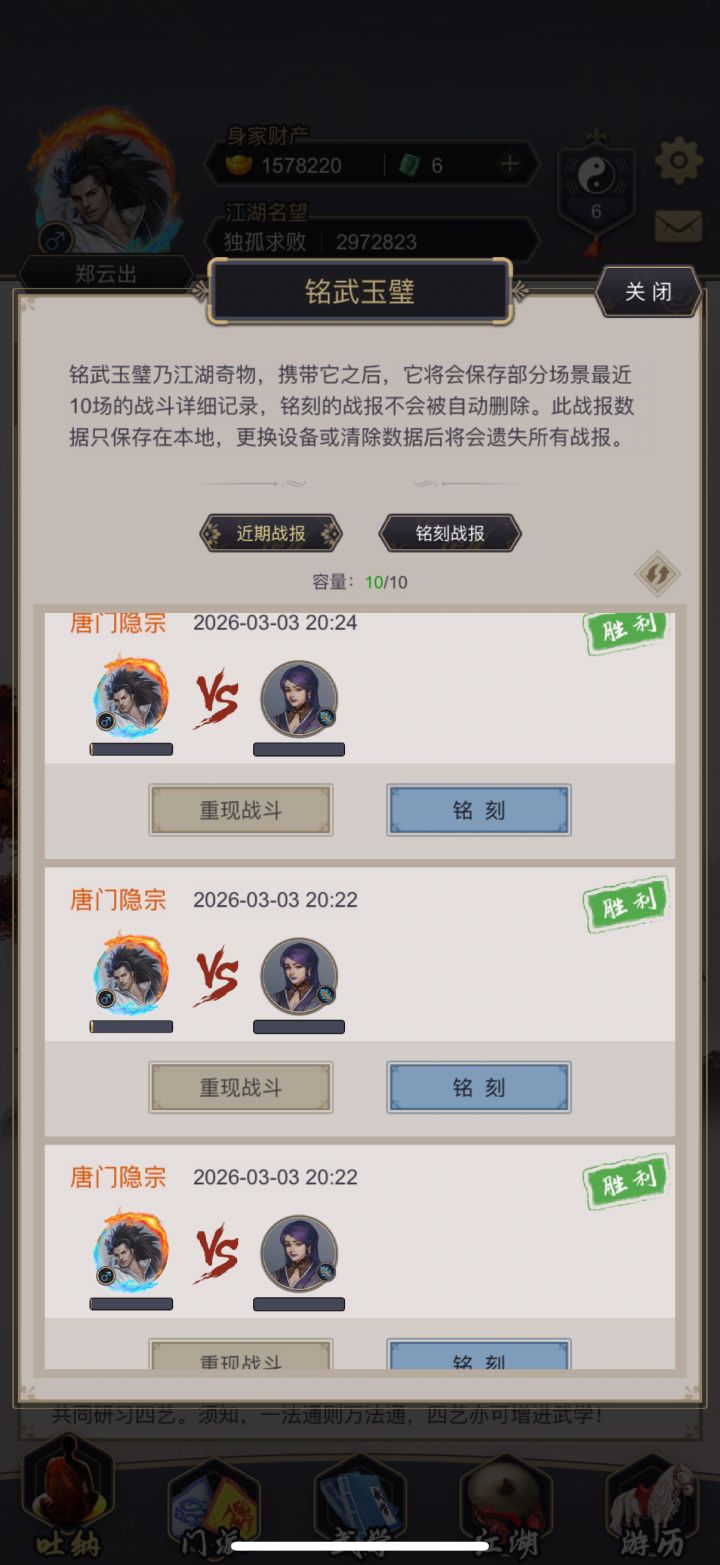720x1565 pixels.
Task: Tap the plus icon beside jade currency
Action: [x=510, y=165]
